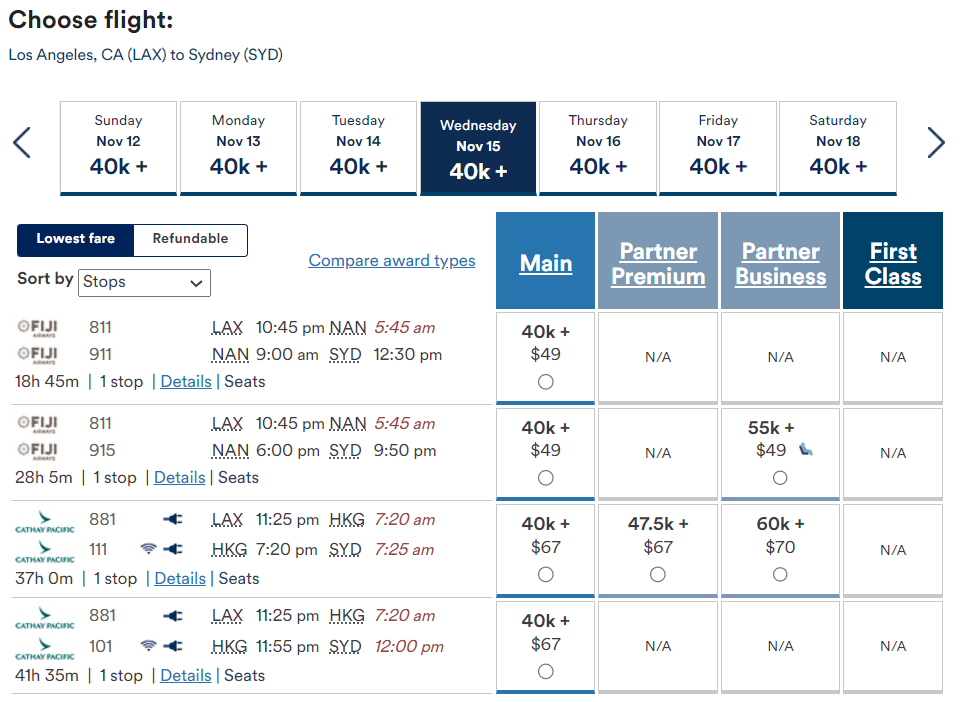Click the right arrow to view later dates

point(937,143)
